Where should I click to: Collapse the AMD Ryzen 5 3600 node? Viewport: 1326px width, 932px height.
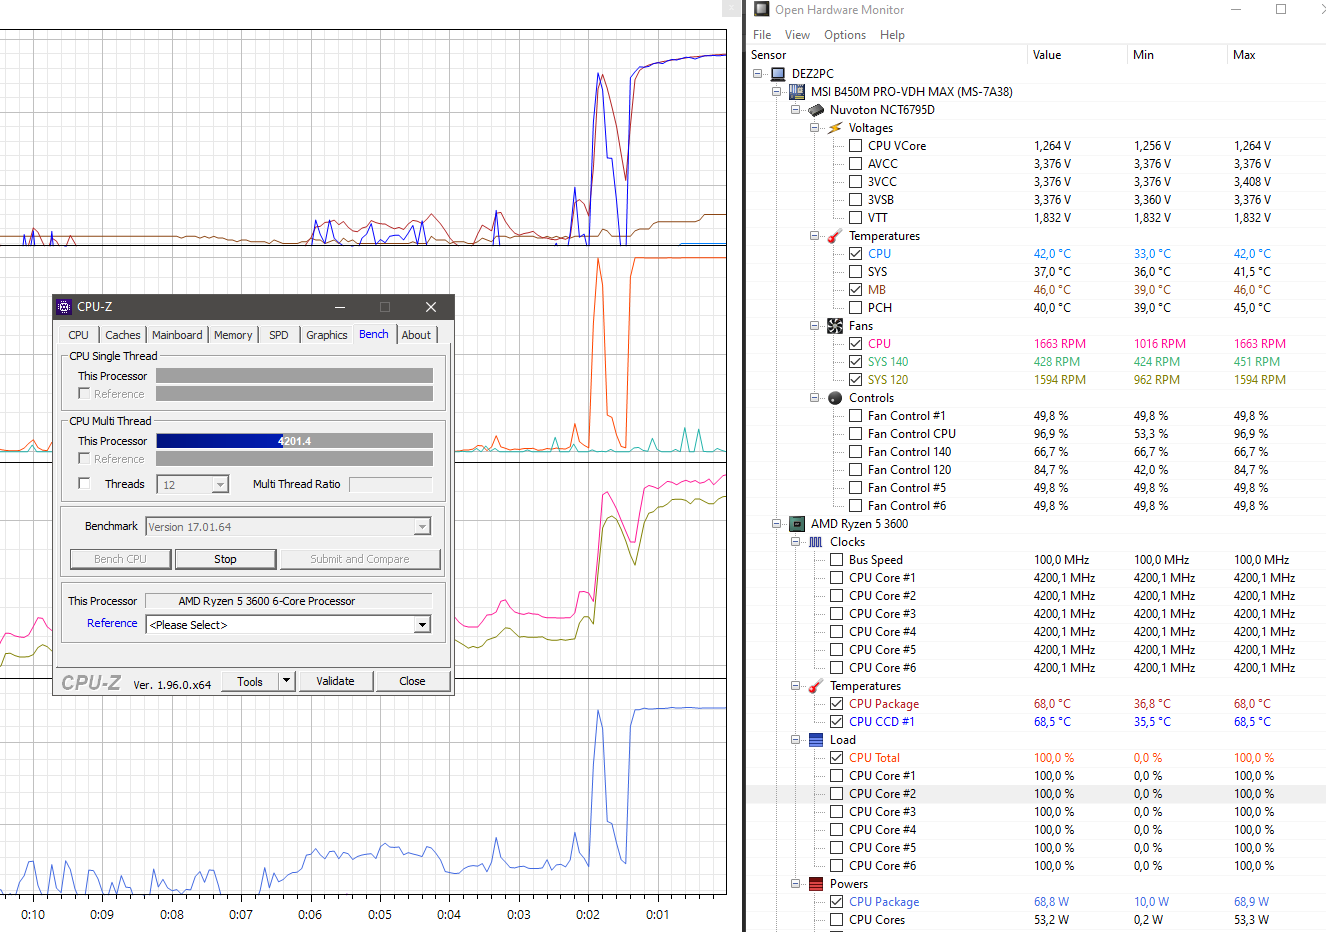click(x=777, y=524)
